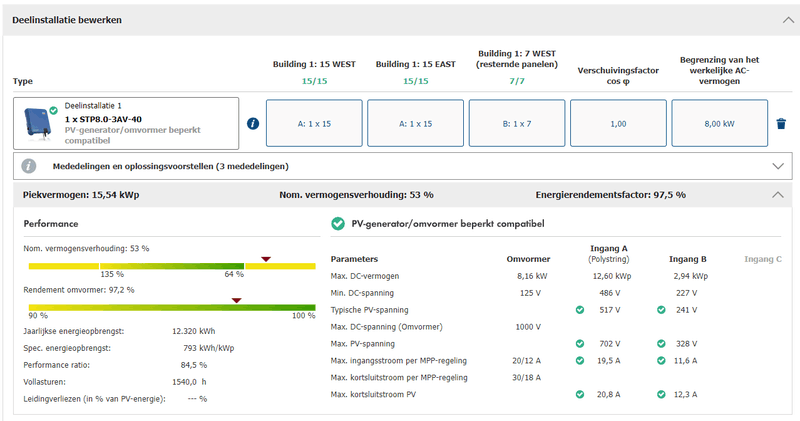
Task: Edit the 8,00 kW AC power limit field
Action: coord(719,124)
